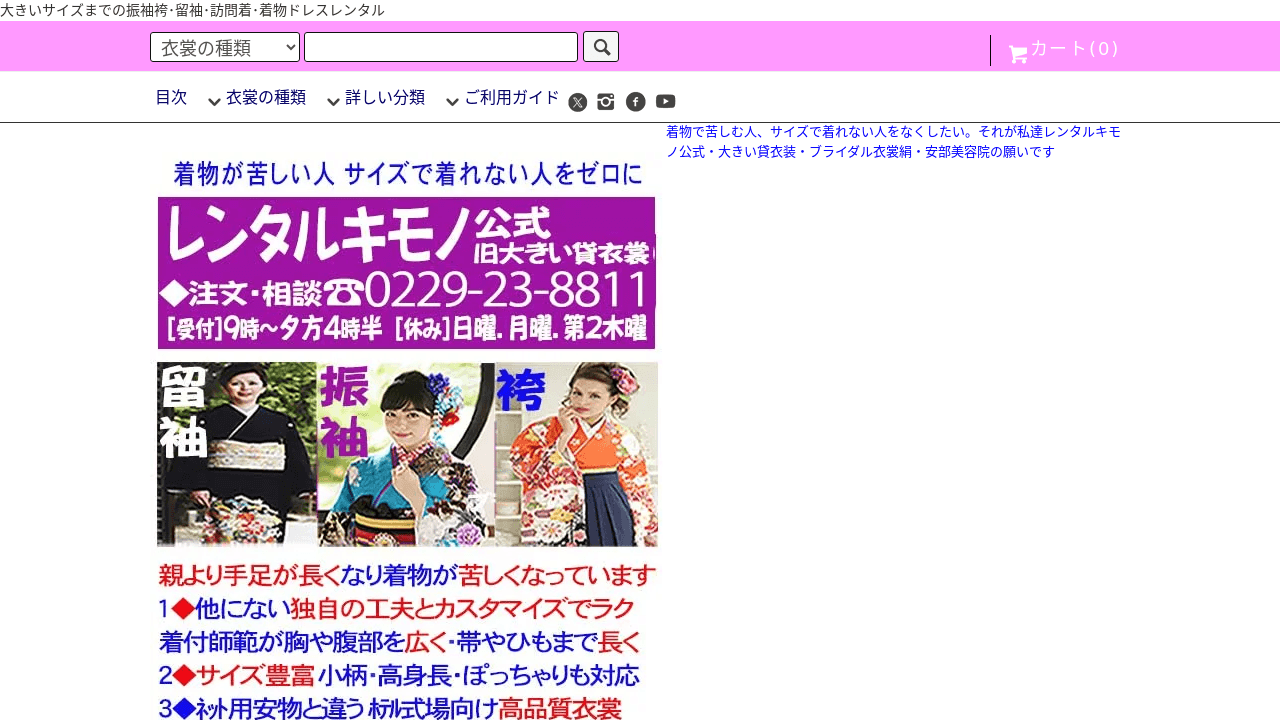The height and width of the screenshot is (720, 1280).
Task: Focus the search text input field
Action: pos(441,47)
